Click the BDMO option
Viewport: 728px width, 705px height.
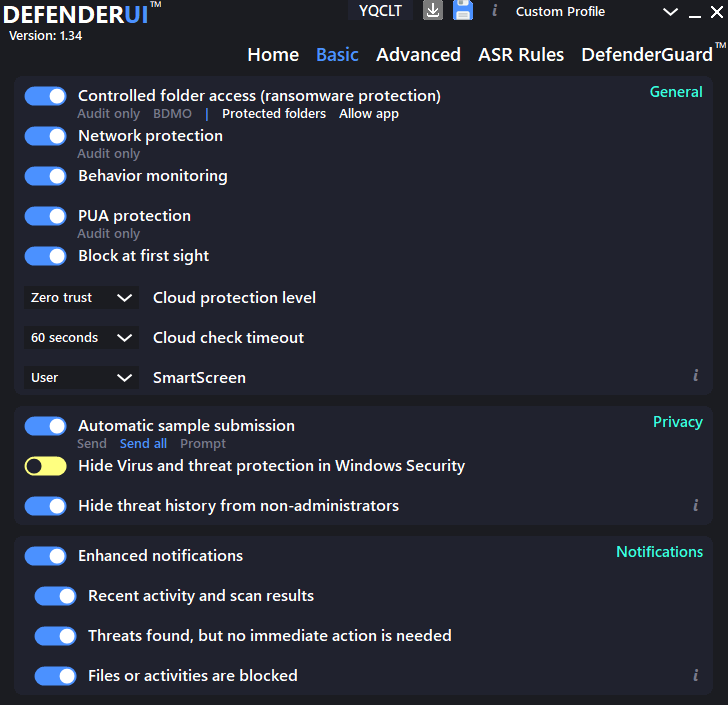tap(172, 114)
